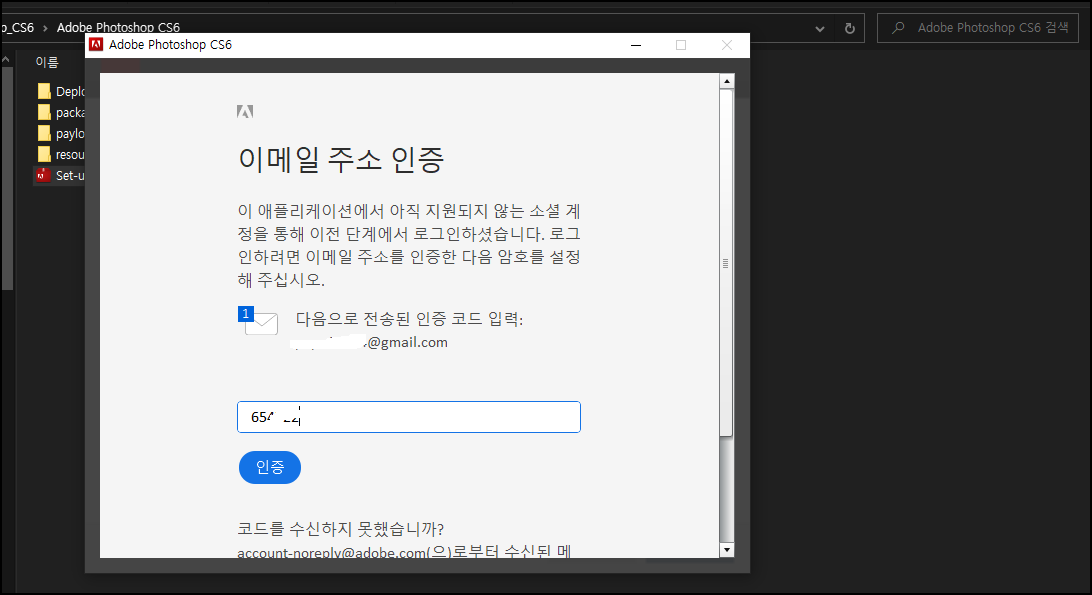Open the Explorer address bar history dropdown
Image resolution: width=1092 pixels, height=595 pixels.
coord(820,29)
